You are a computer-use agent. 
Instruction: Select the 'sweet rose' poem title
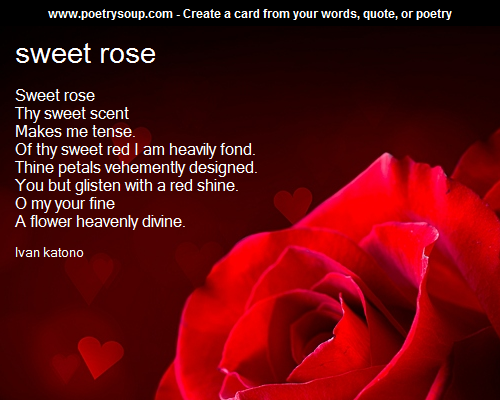pos(85,53)
